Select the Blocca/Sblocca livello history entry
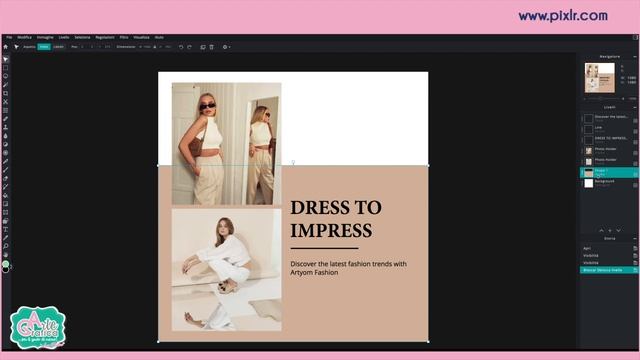 point(609,270)
